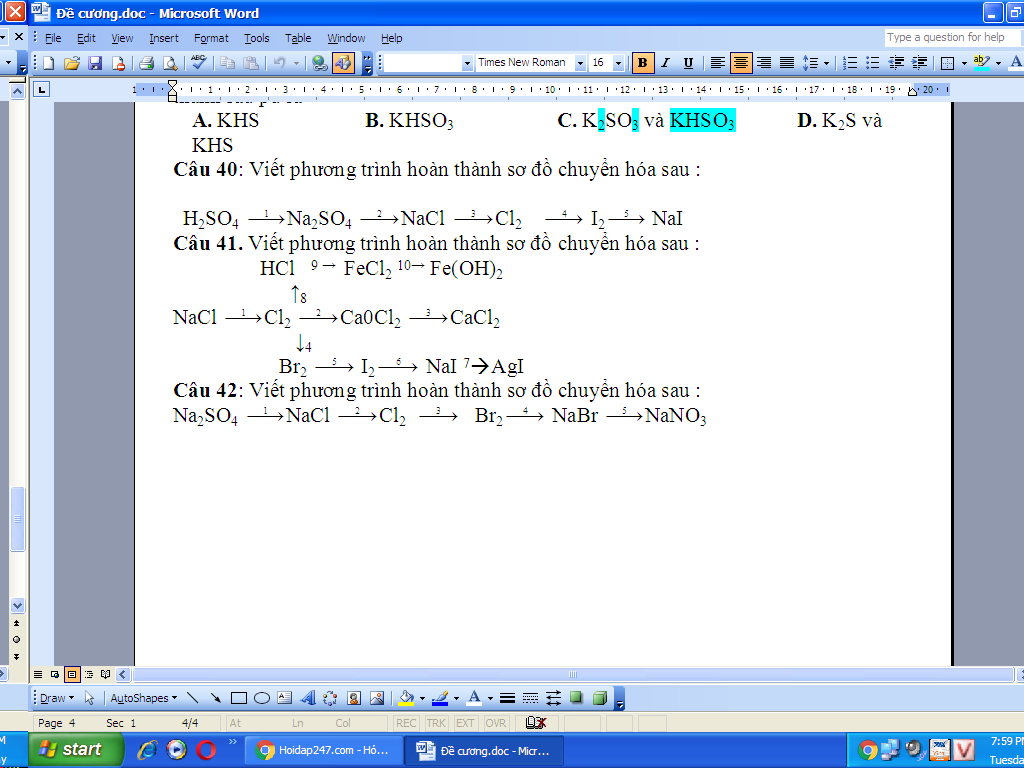Open the File menu

[53, 38]
